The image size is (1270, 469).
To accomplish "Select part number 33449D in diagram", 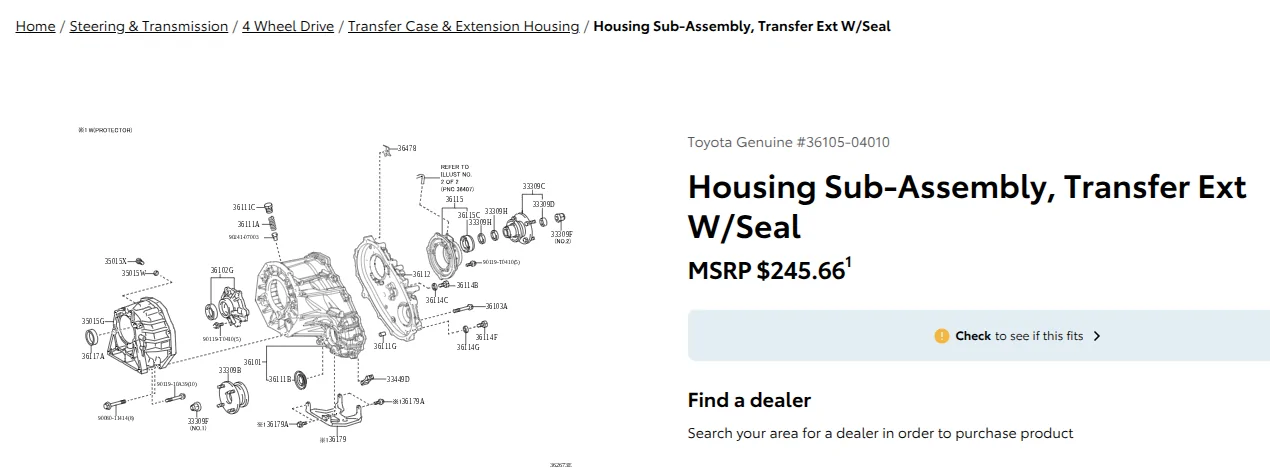I will click(x=398, y=379).
